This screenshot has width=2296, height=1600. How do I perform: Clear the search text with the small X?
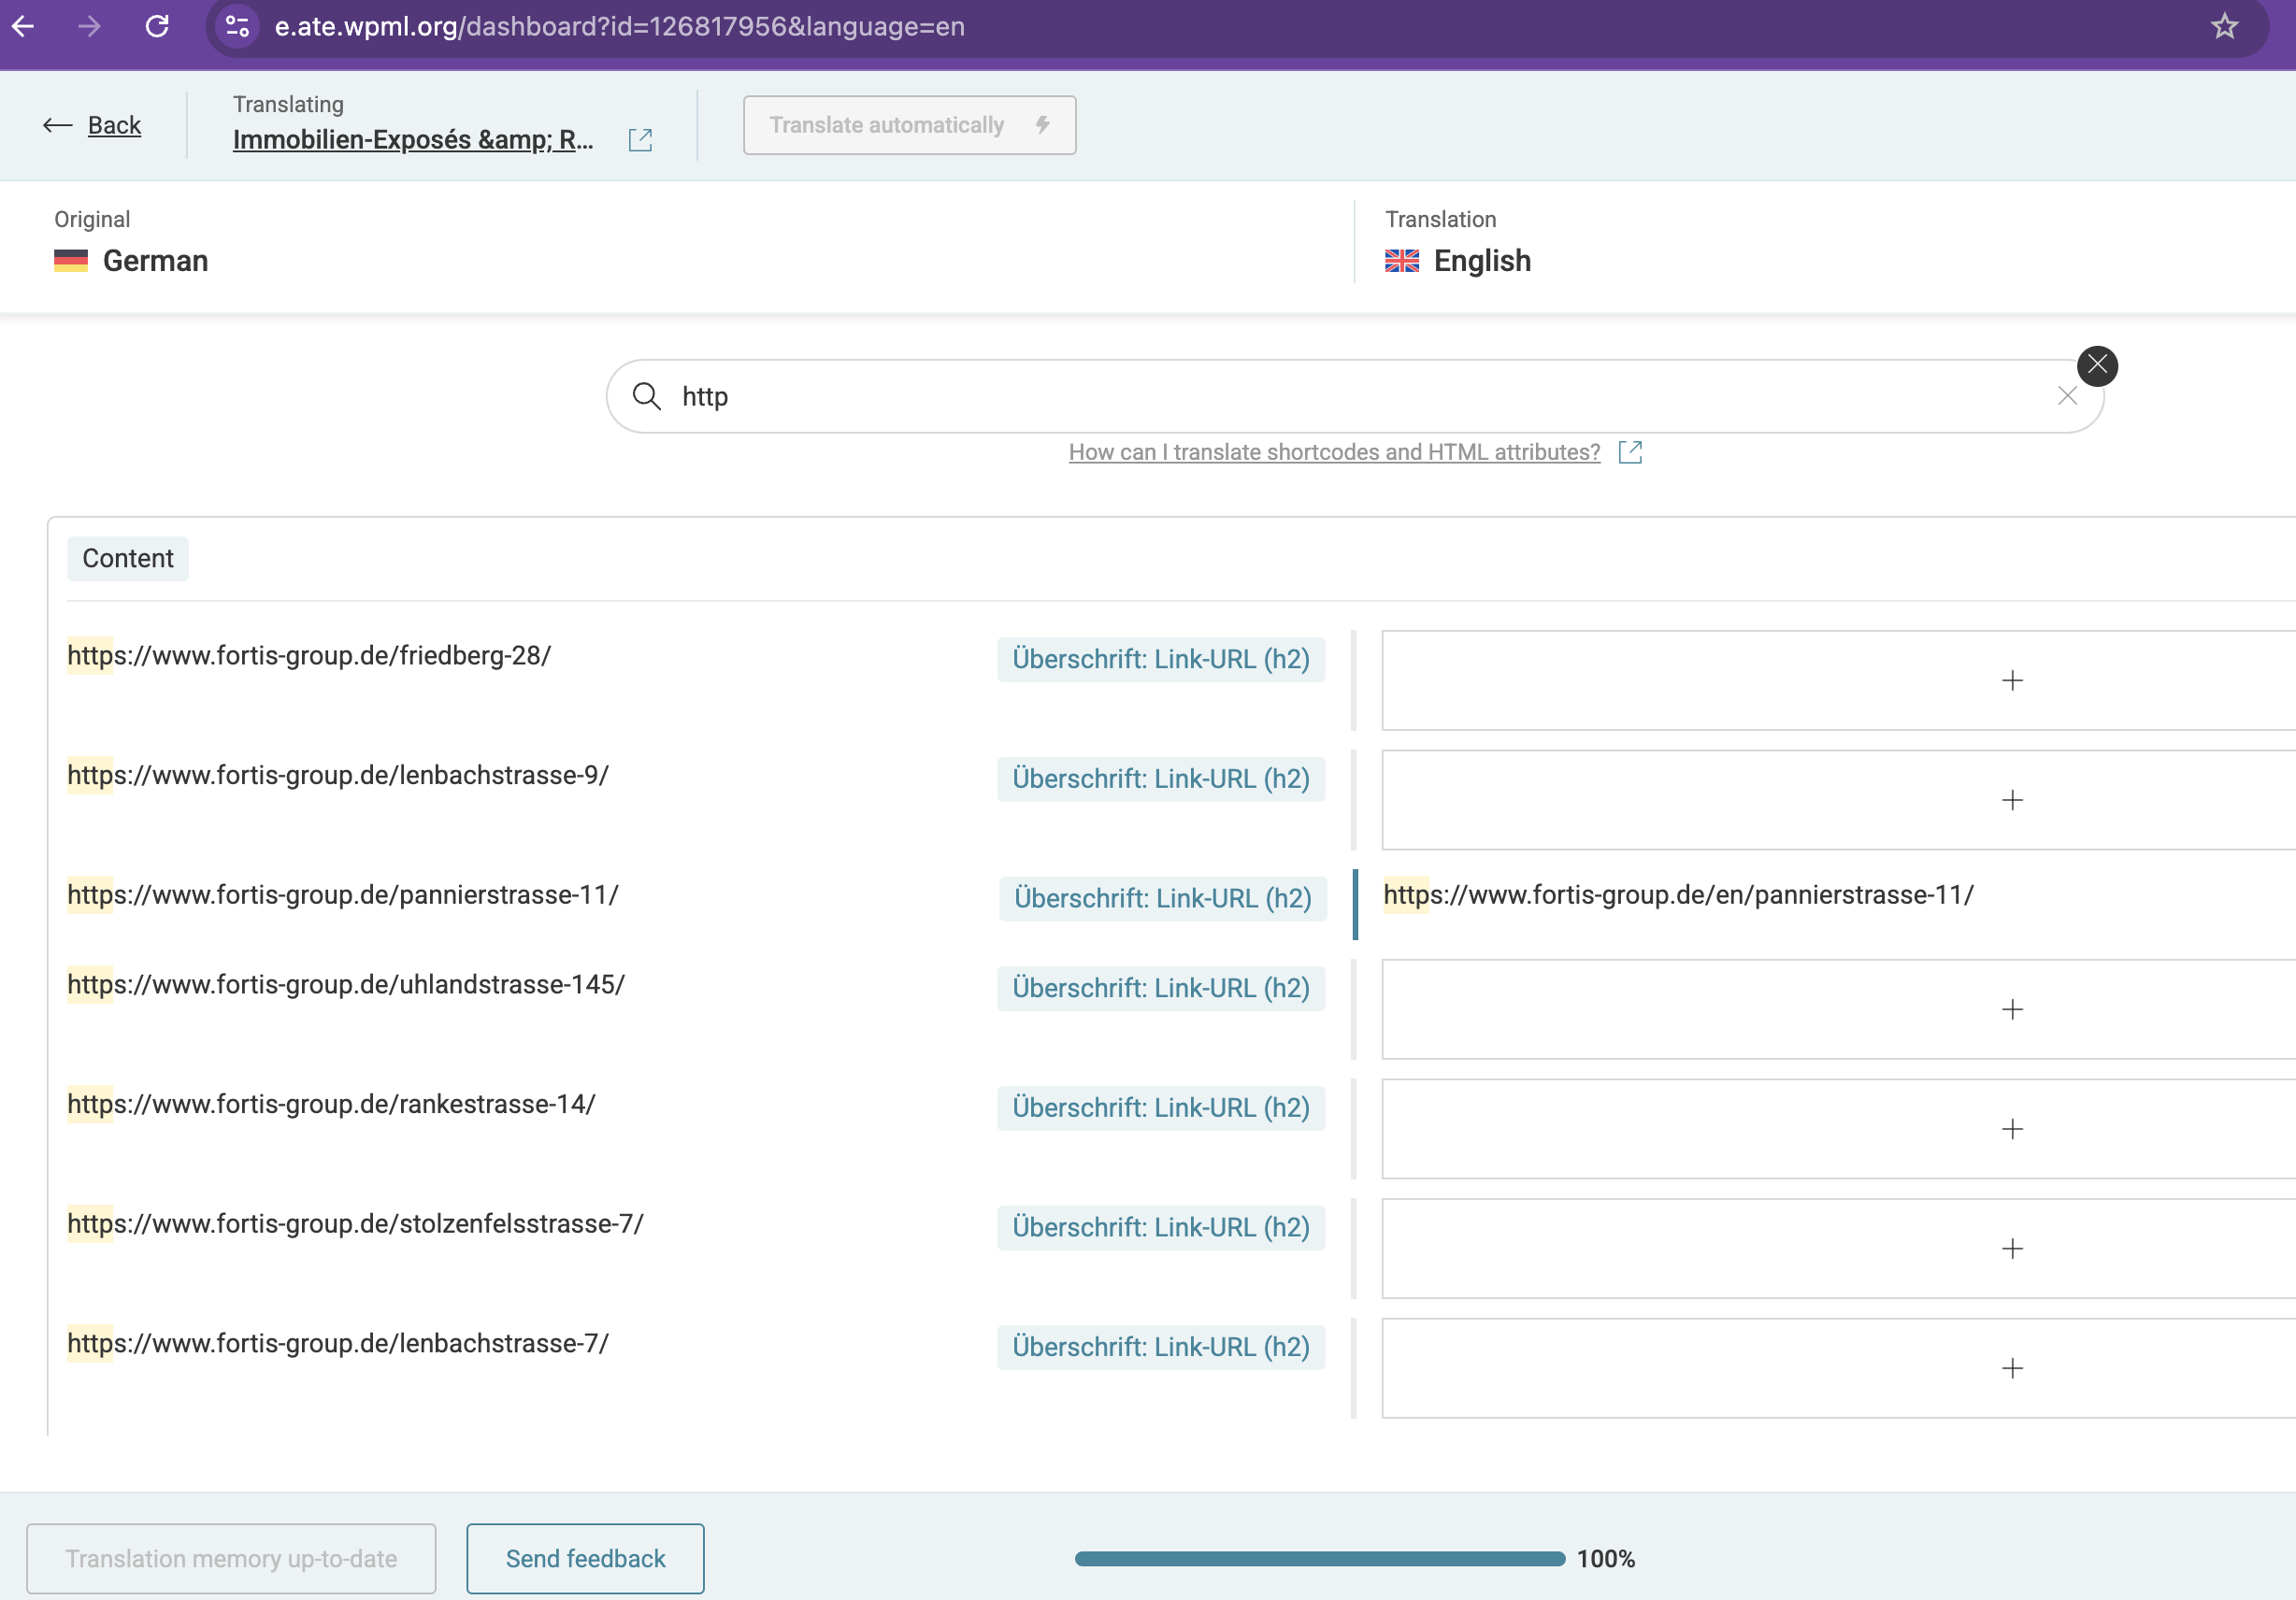pyautogui.click(x=2067, y=396)
